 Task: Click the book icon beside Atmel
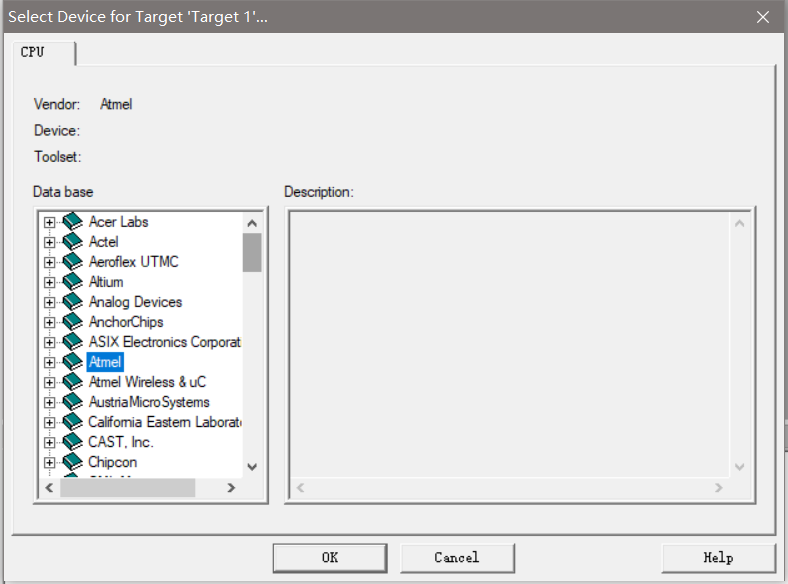[73, 362]
